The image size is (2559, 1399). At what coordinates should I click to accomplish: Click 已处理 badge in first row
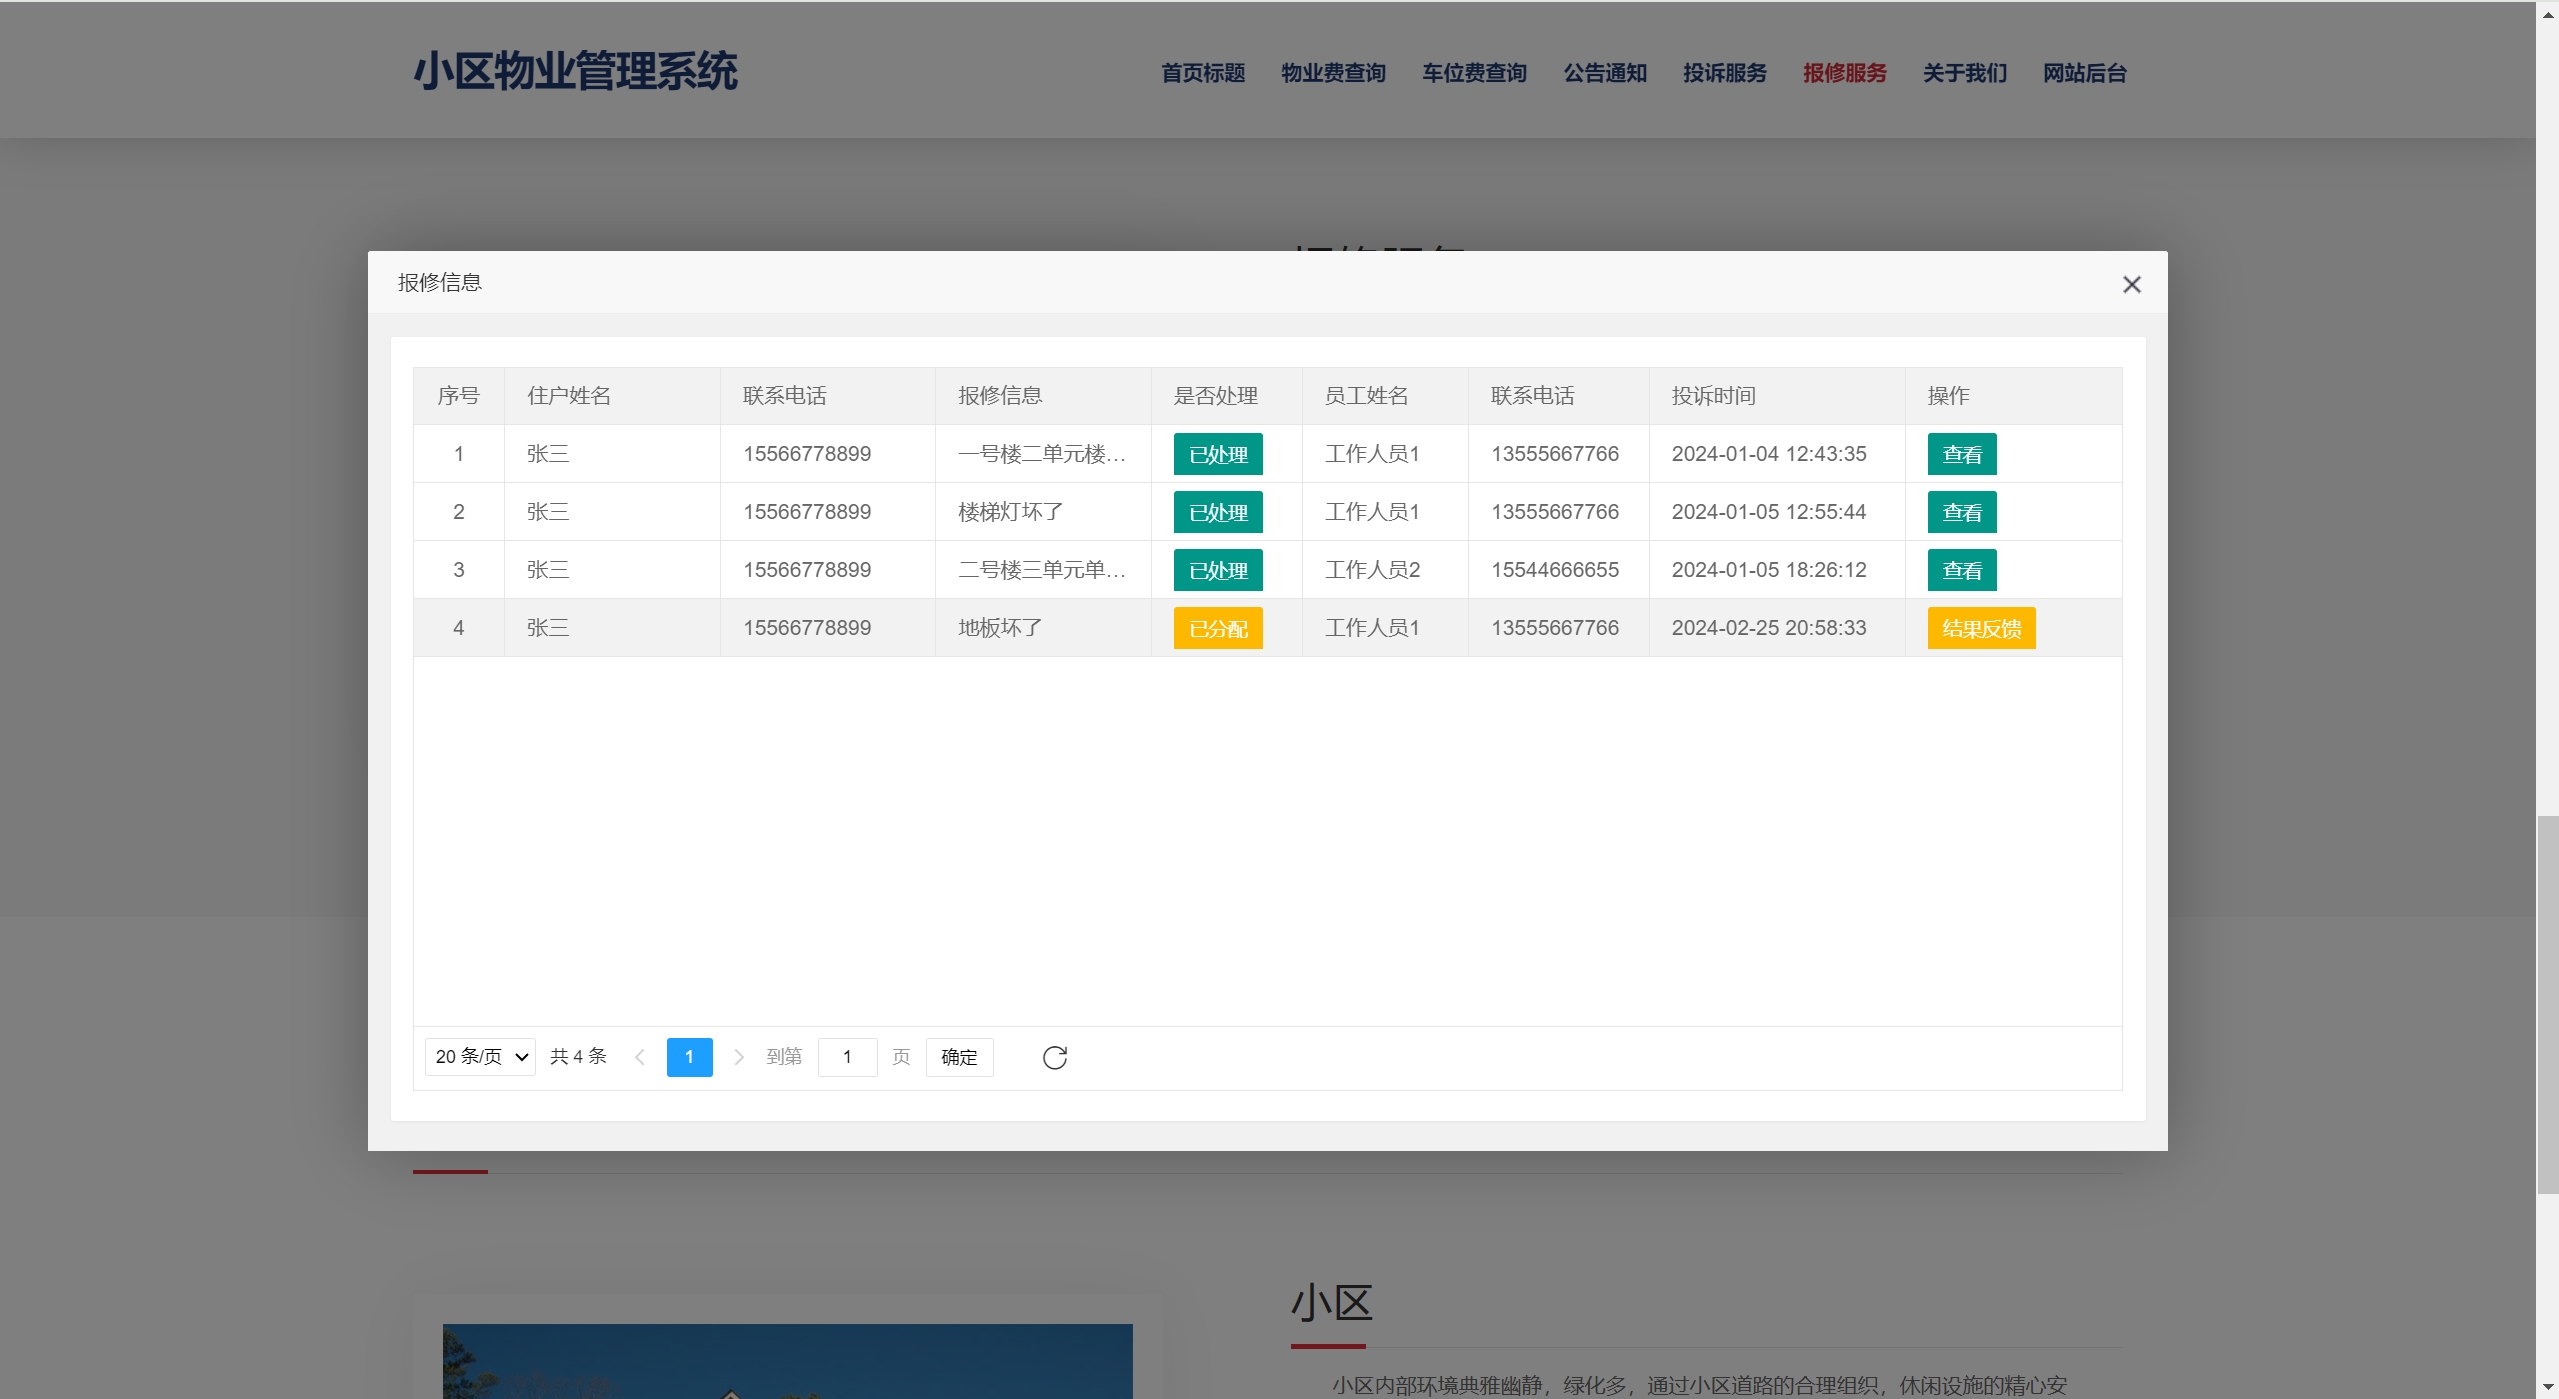point(1217,454)
